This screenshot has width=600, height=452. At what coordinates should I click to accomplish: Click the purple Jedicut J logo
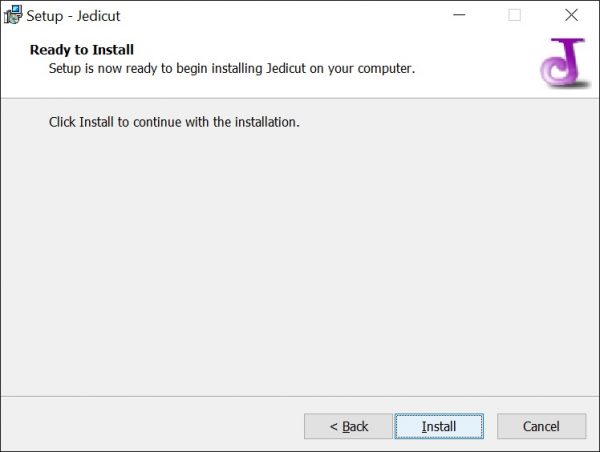coord(564,62)
